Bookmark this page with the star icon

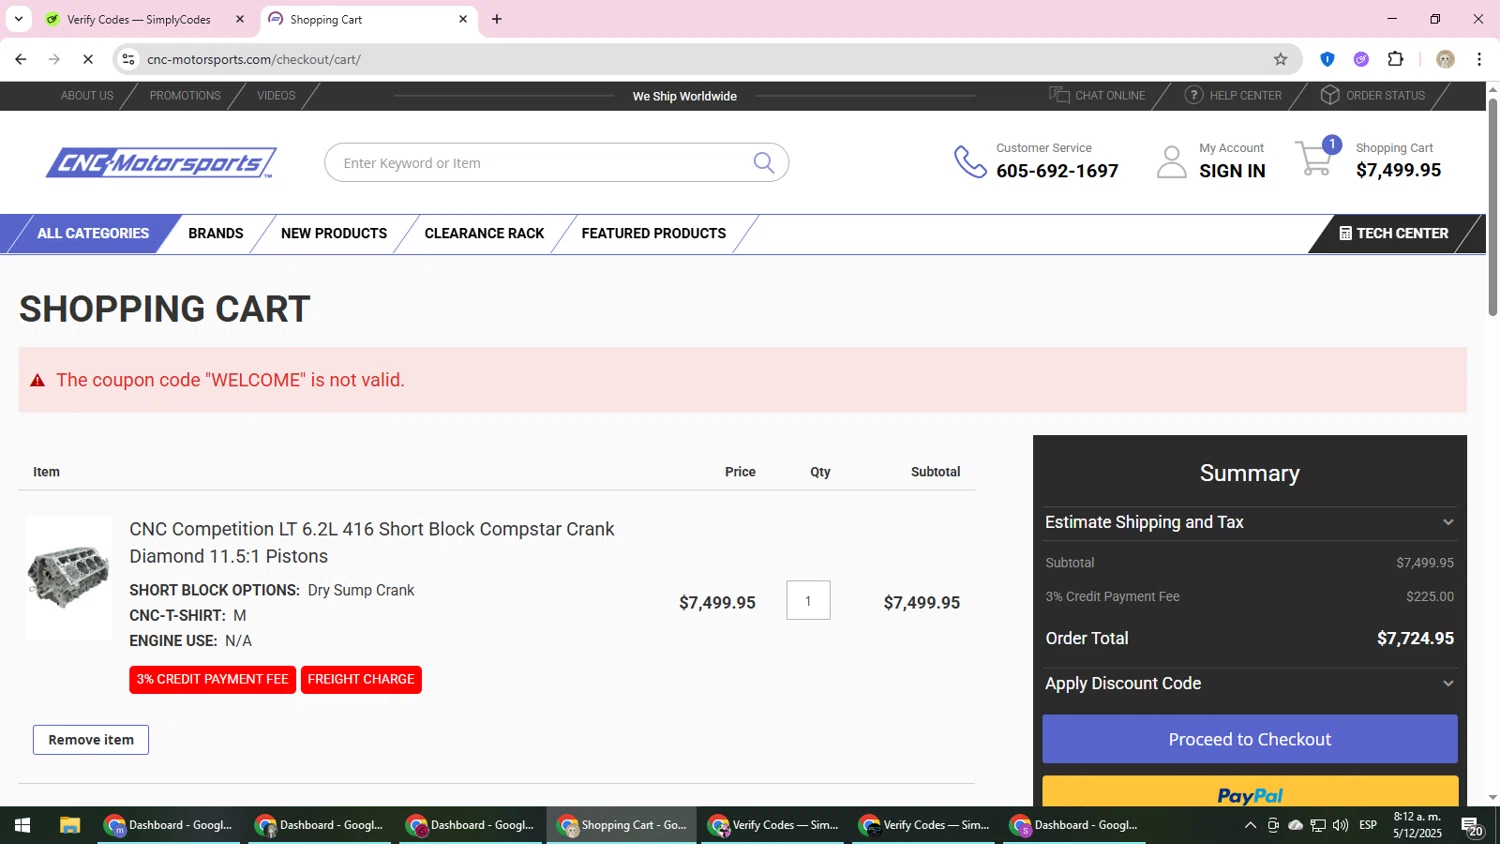[x=1280, y=59]
